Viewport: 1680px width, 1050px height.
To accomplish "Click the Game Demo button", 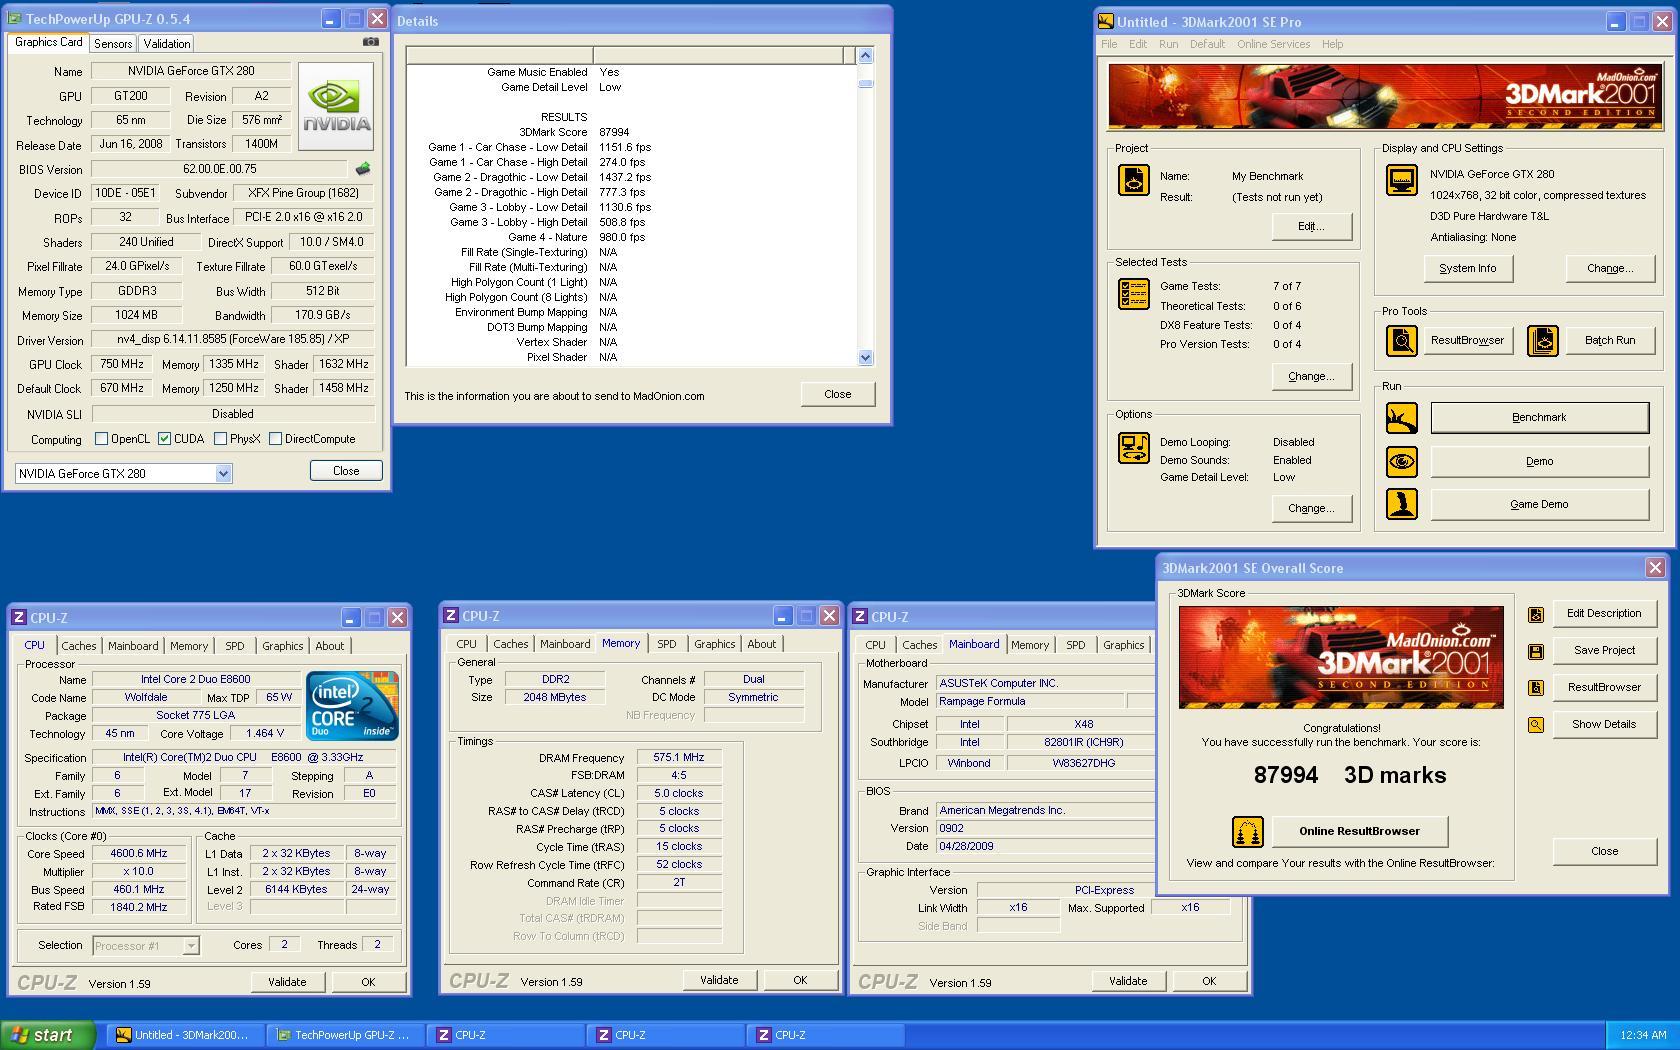I will pos(1539,505).
